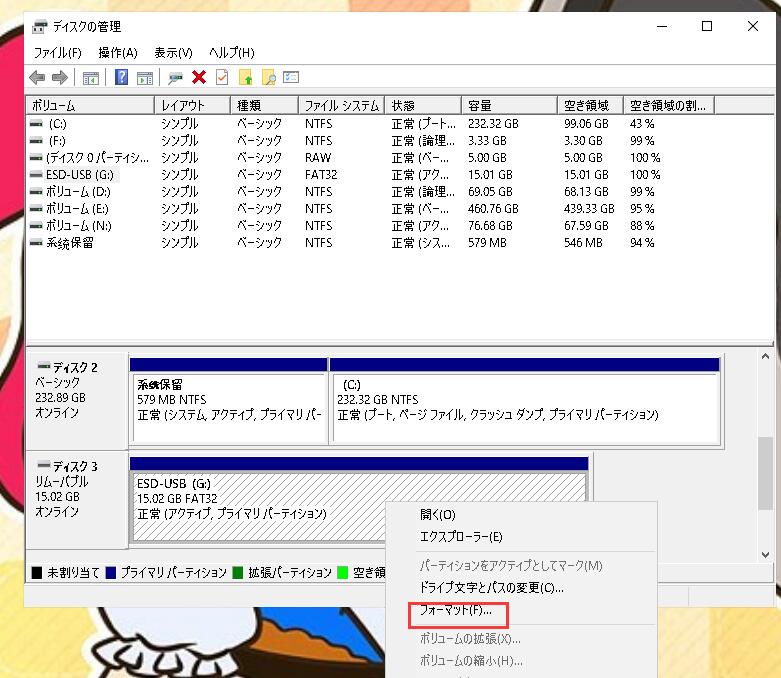Click the drive icon of ボリューム (N:) row
Viewport: 781px width, 678px height.
pos(36,226)
